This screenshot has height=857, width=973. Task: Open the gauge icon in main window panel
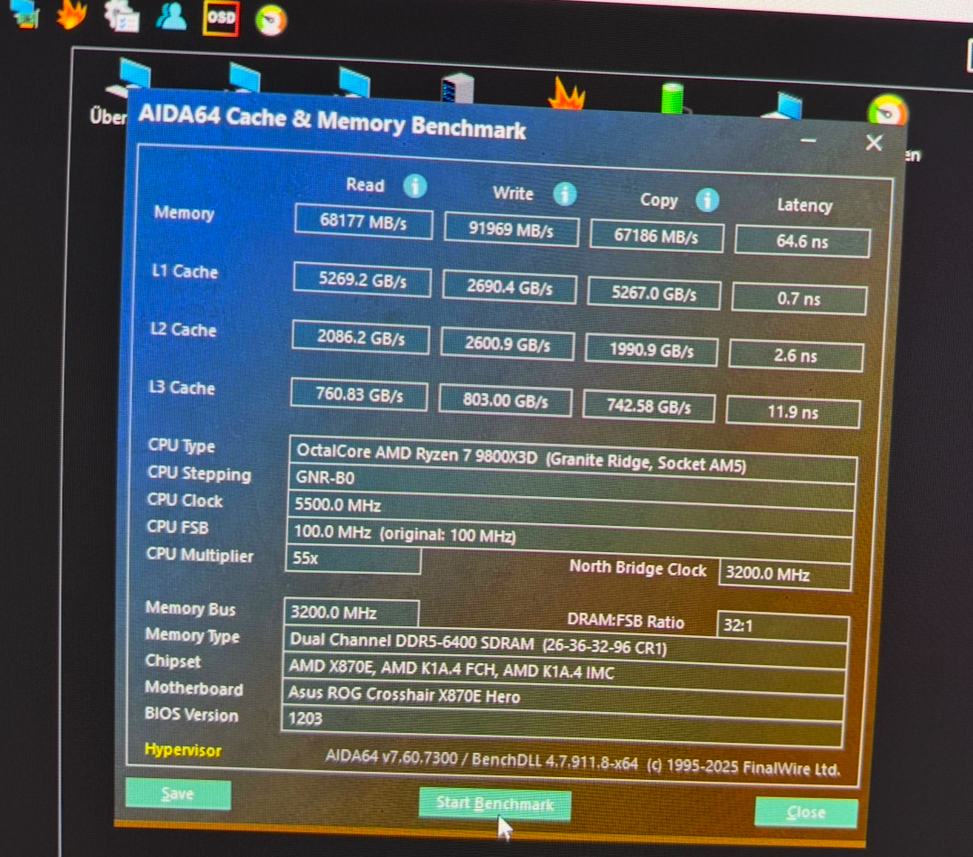(887, 112)
